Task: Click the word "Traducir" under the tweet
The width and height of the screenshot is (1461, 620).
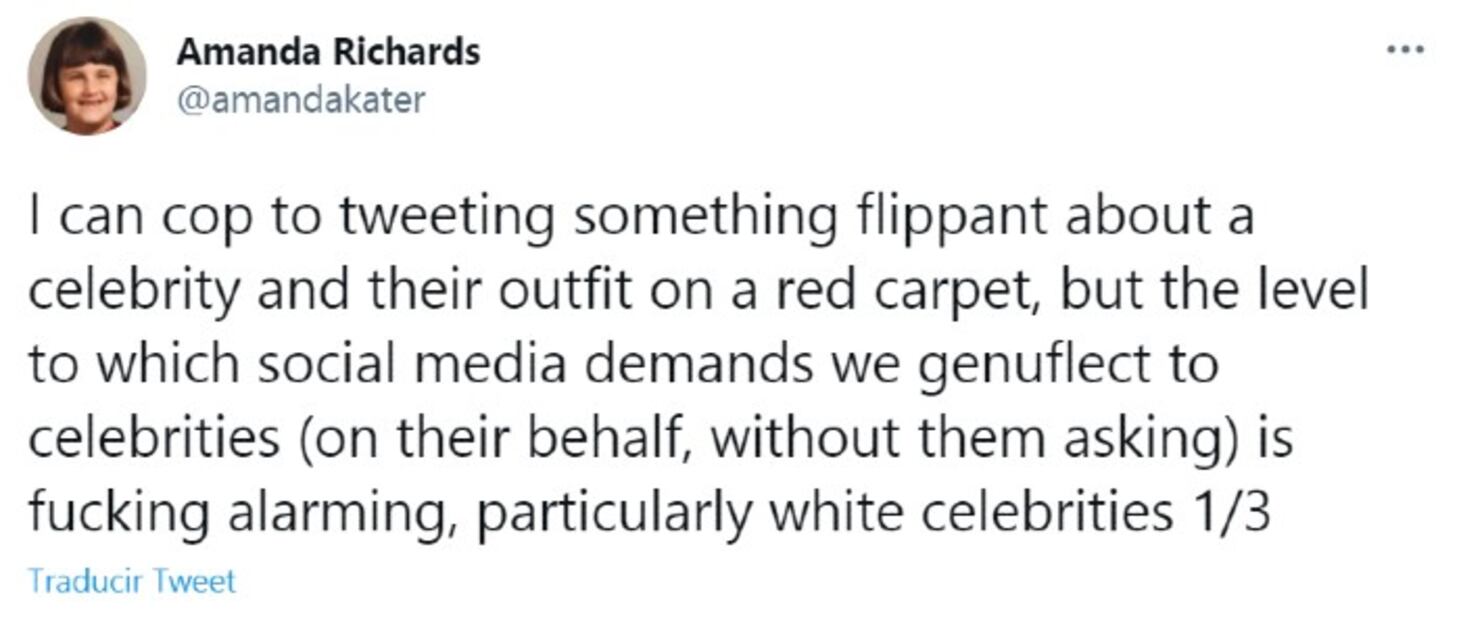Action: tap(86, 581)
